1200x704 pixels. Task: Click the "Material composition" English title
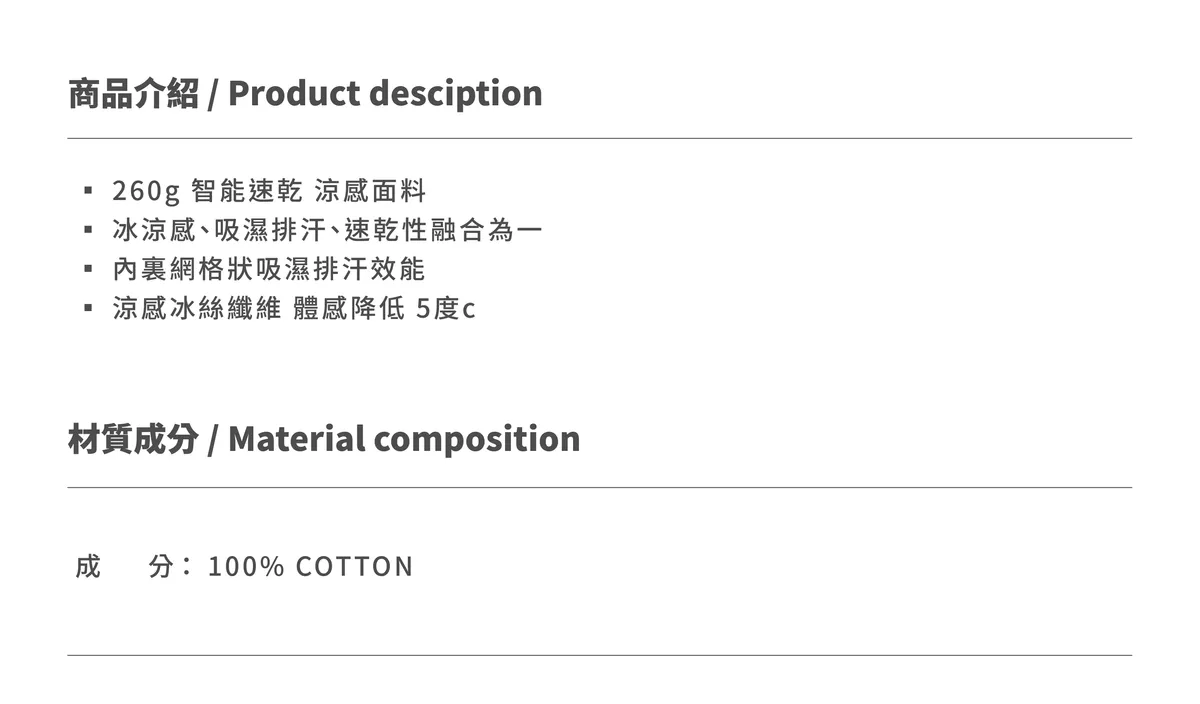[x=404, y=438]
